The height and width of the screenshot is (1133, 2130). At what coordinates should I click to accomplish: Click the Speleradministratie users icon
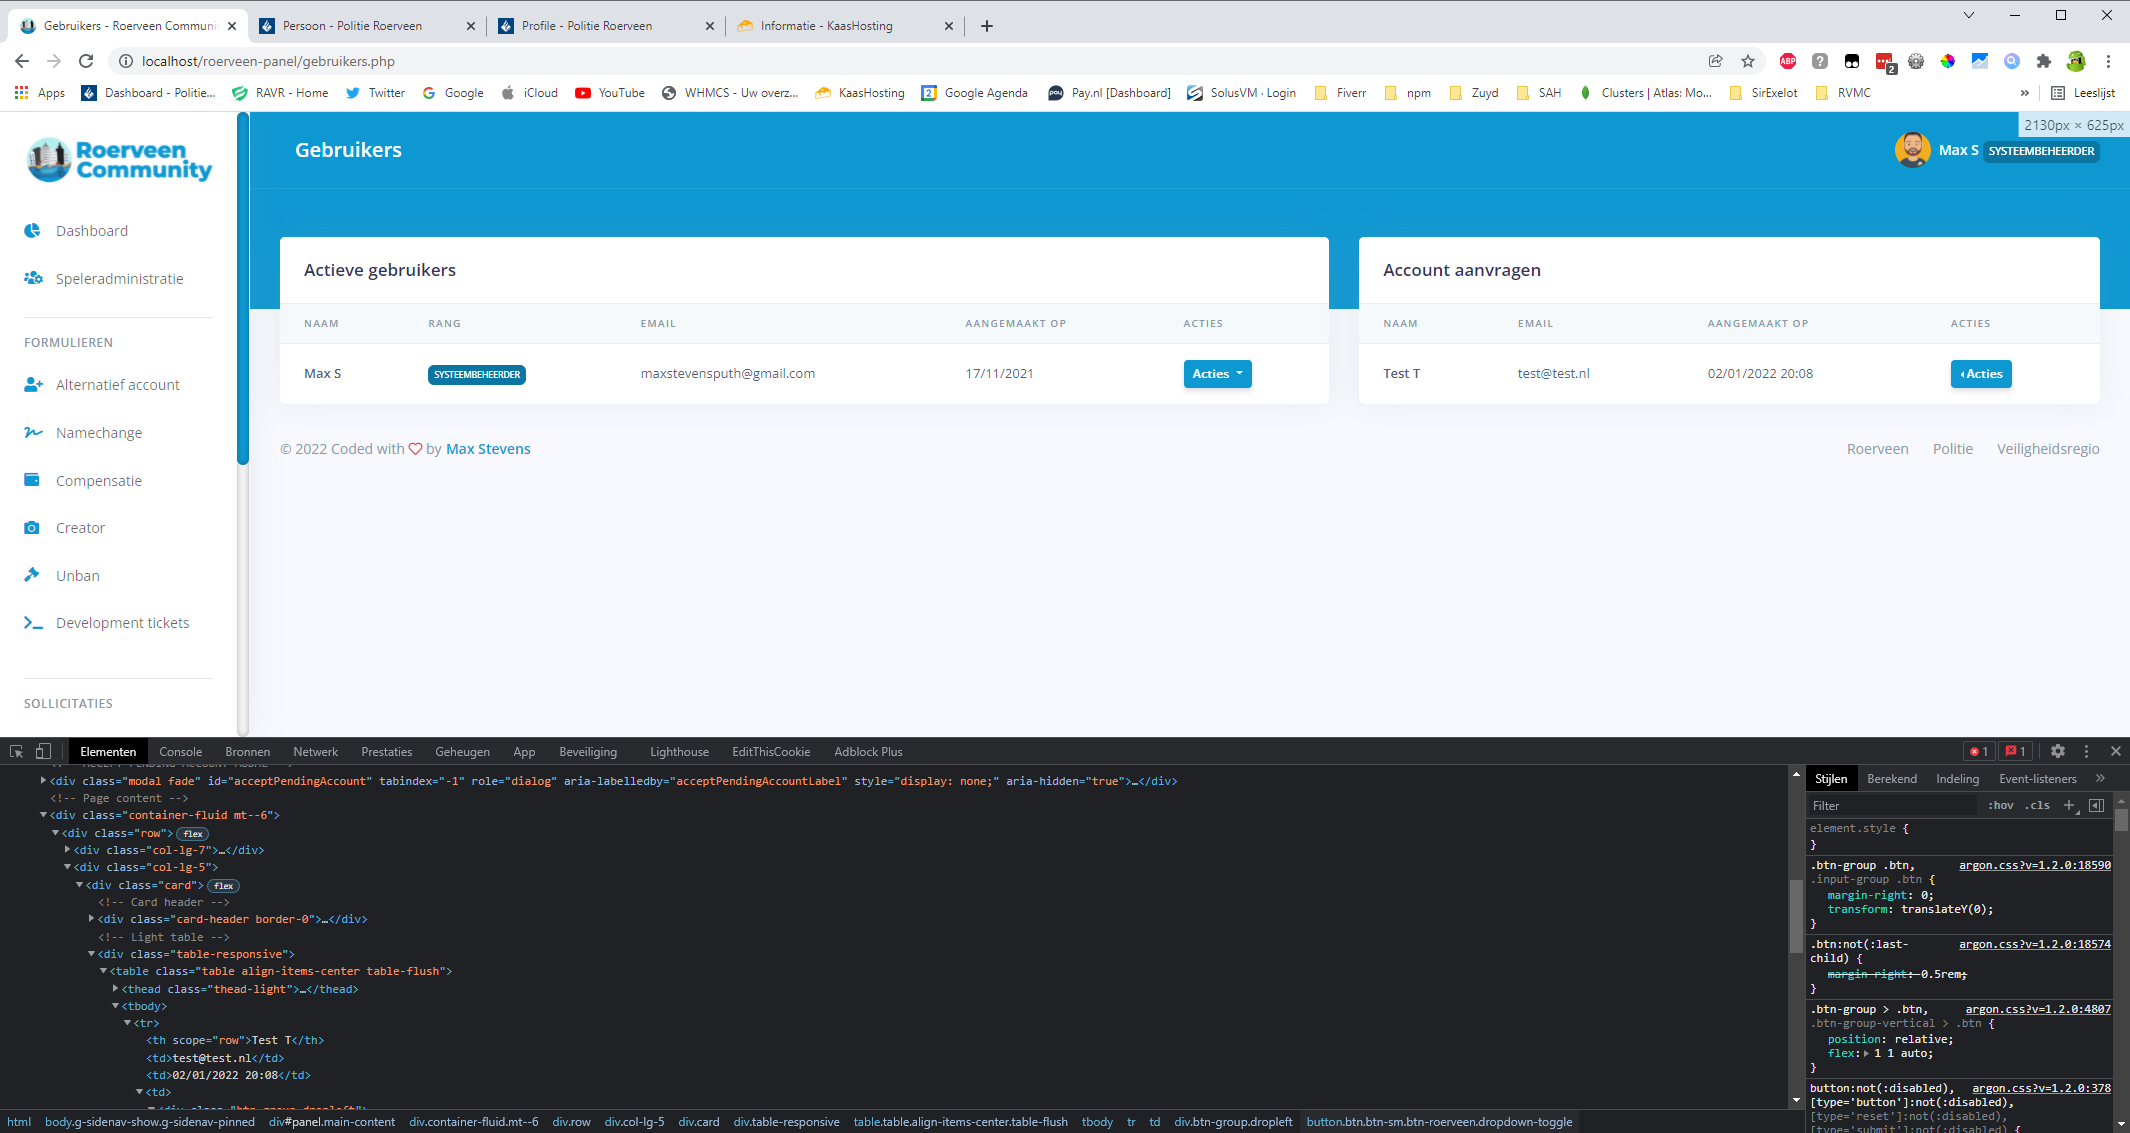tap(33, 278)
